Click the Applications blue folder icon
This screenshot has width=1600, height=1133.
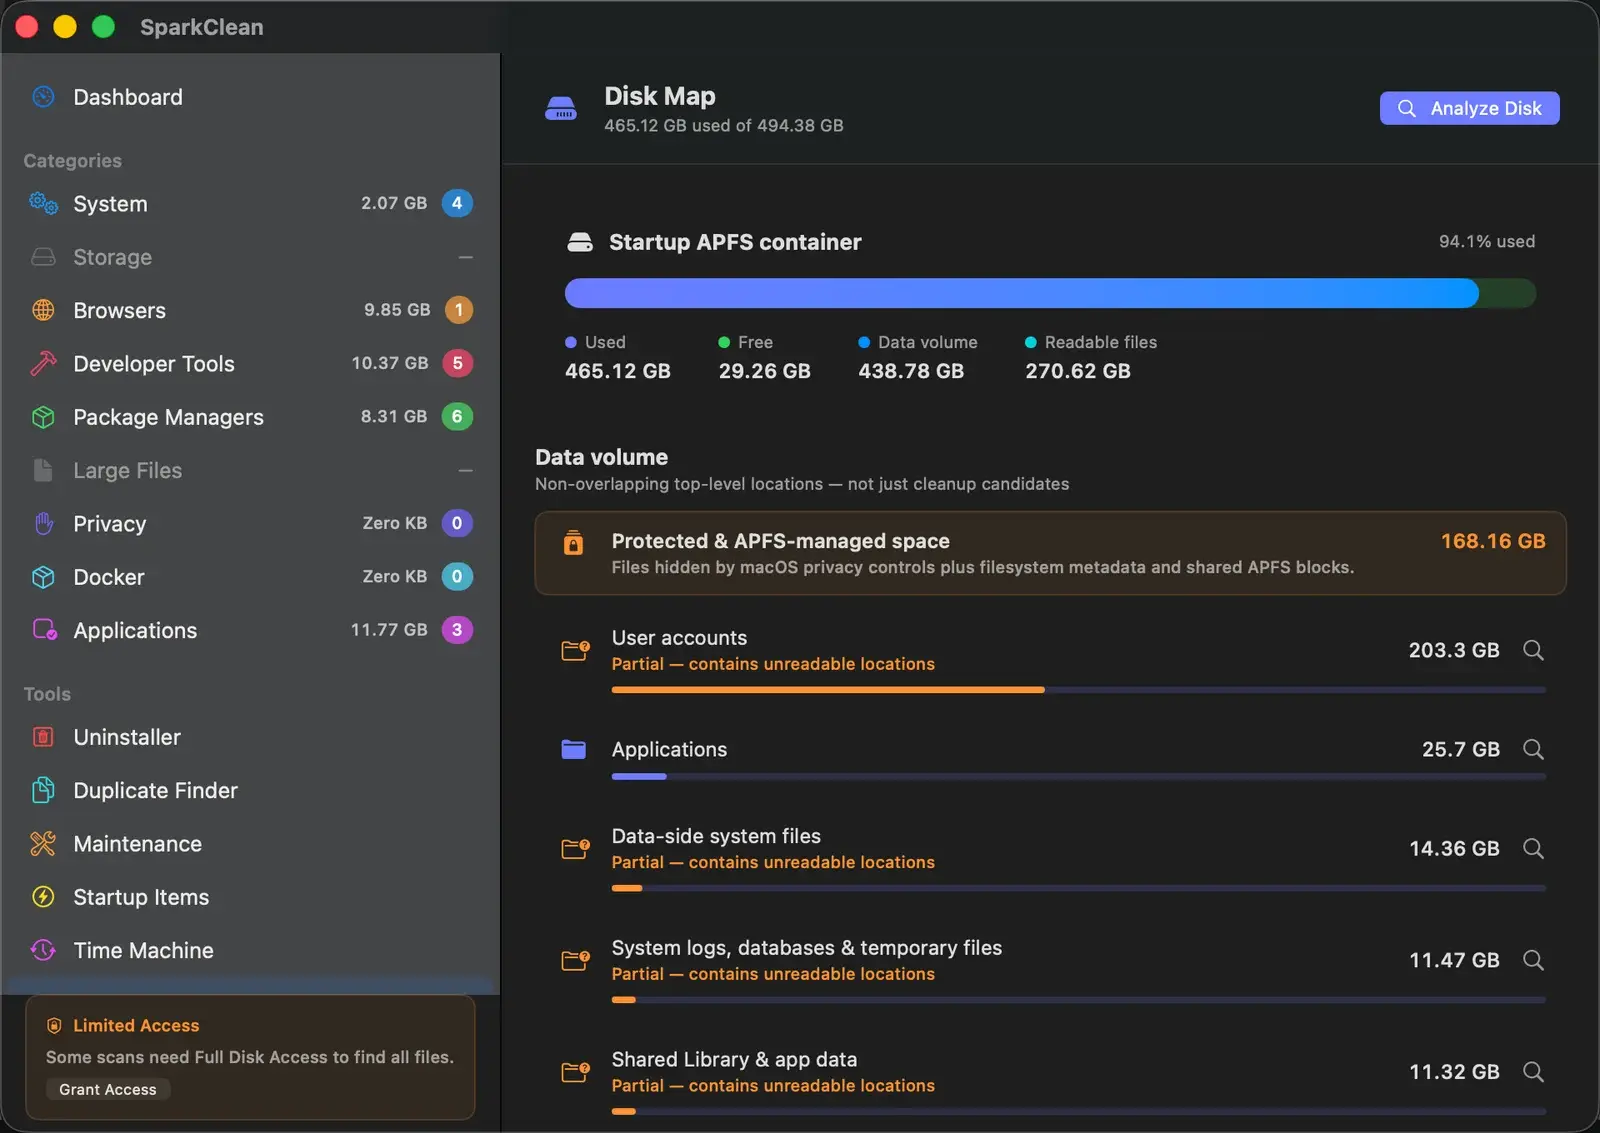point(574,749)
